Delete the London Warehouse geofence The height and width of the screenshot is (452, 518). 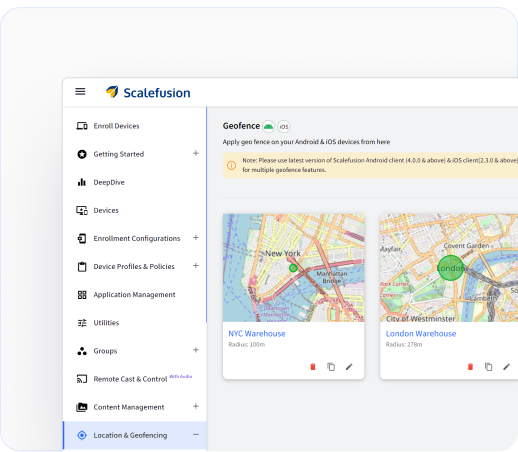470,367
